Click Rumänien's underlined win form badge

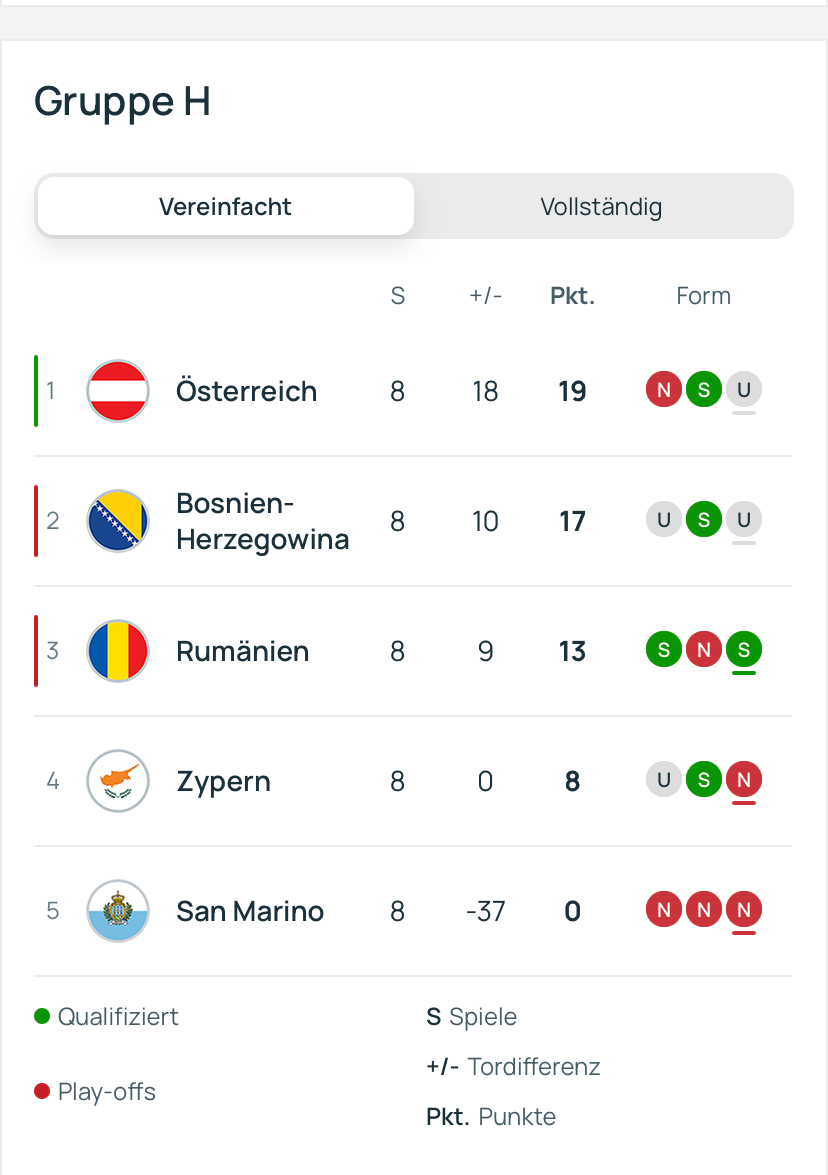743,650
